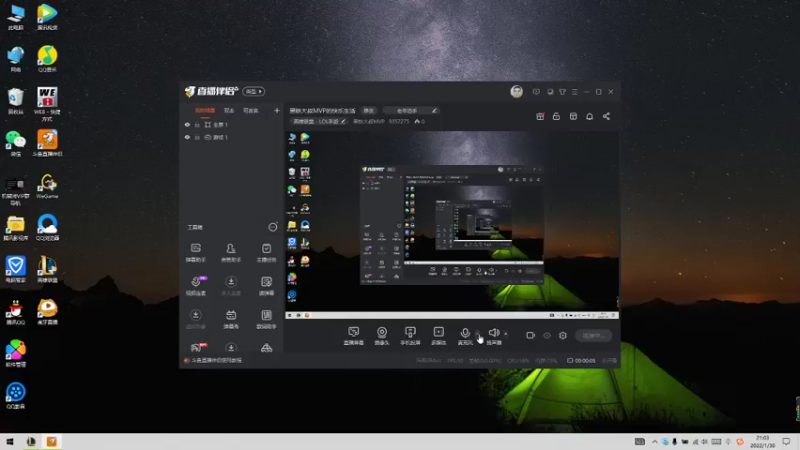
Task: Open the hamburger menu in the title bar
Action: 574,92
